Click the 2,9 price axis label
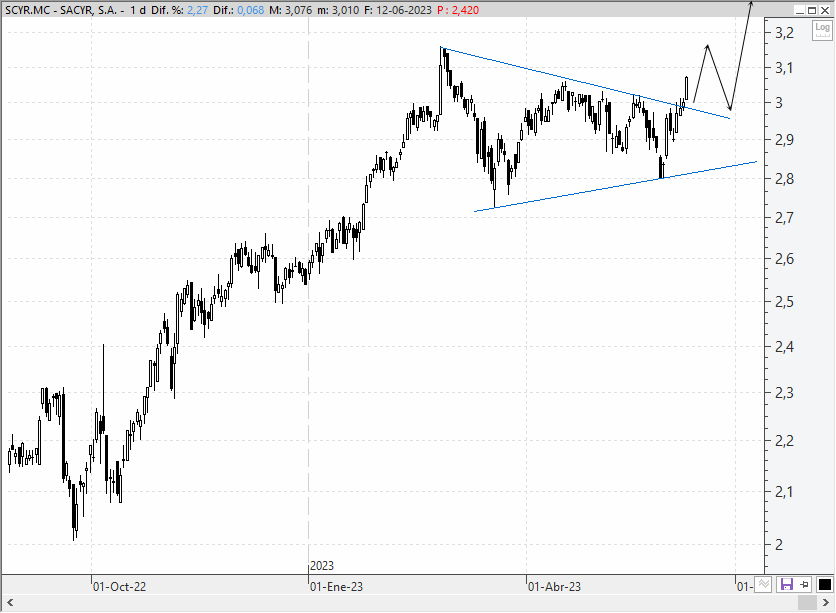The width and height of the screenshot is (836, 613). (784, 140)
